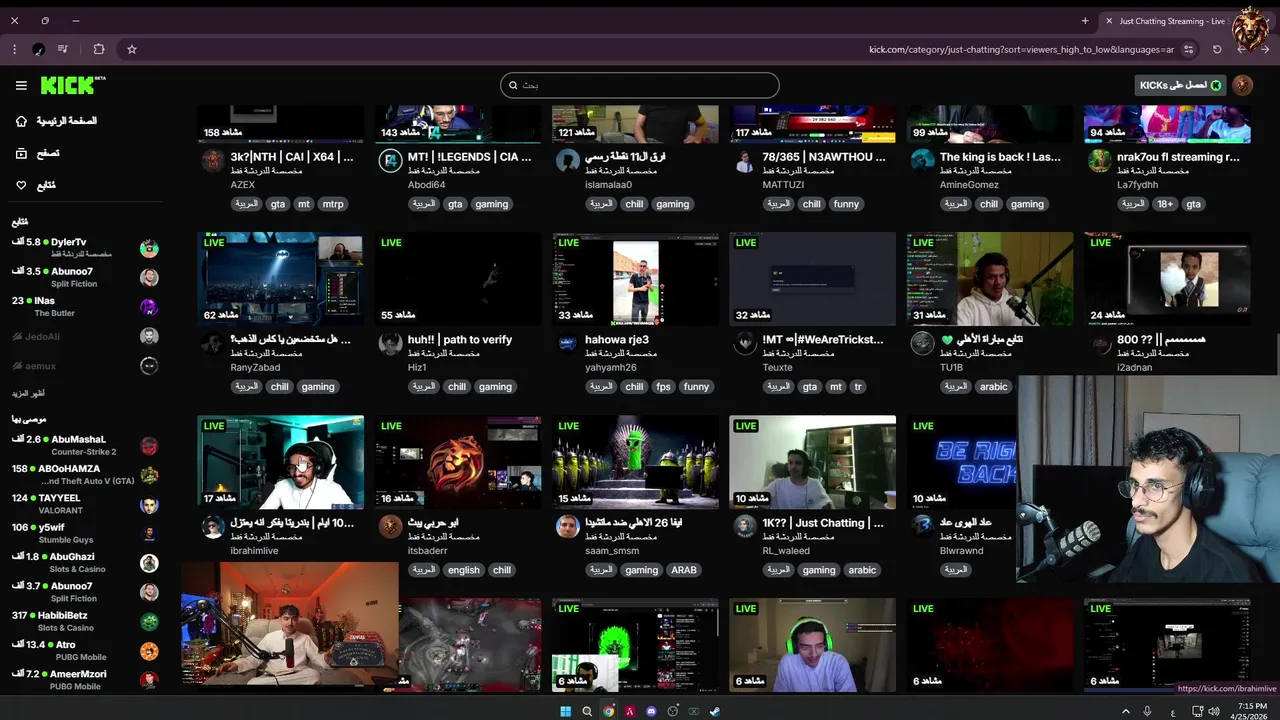Click '18+' tag under La7fydhh stream
This screenshot has width=1280, height=720.
click(x=1165, y=204)
